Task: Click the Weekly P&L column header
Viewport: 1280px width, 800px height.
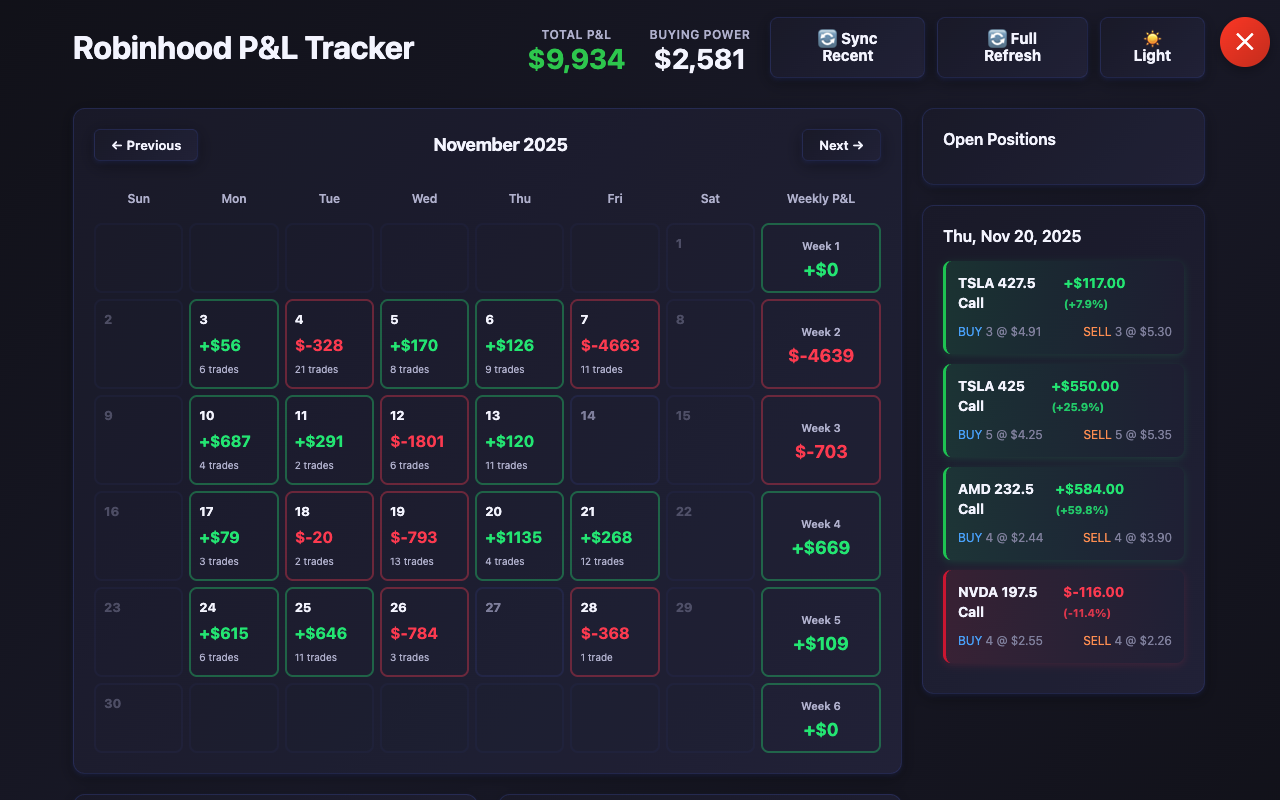Action: [821, 198]
